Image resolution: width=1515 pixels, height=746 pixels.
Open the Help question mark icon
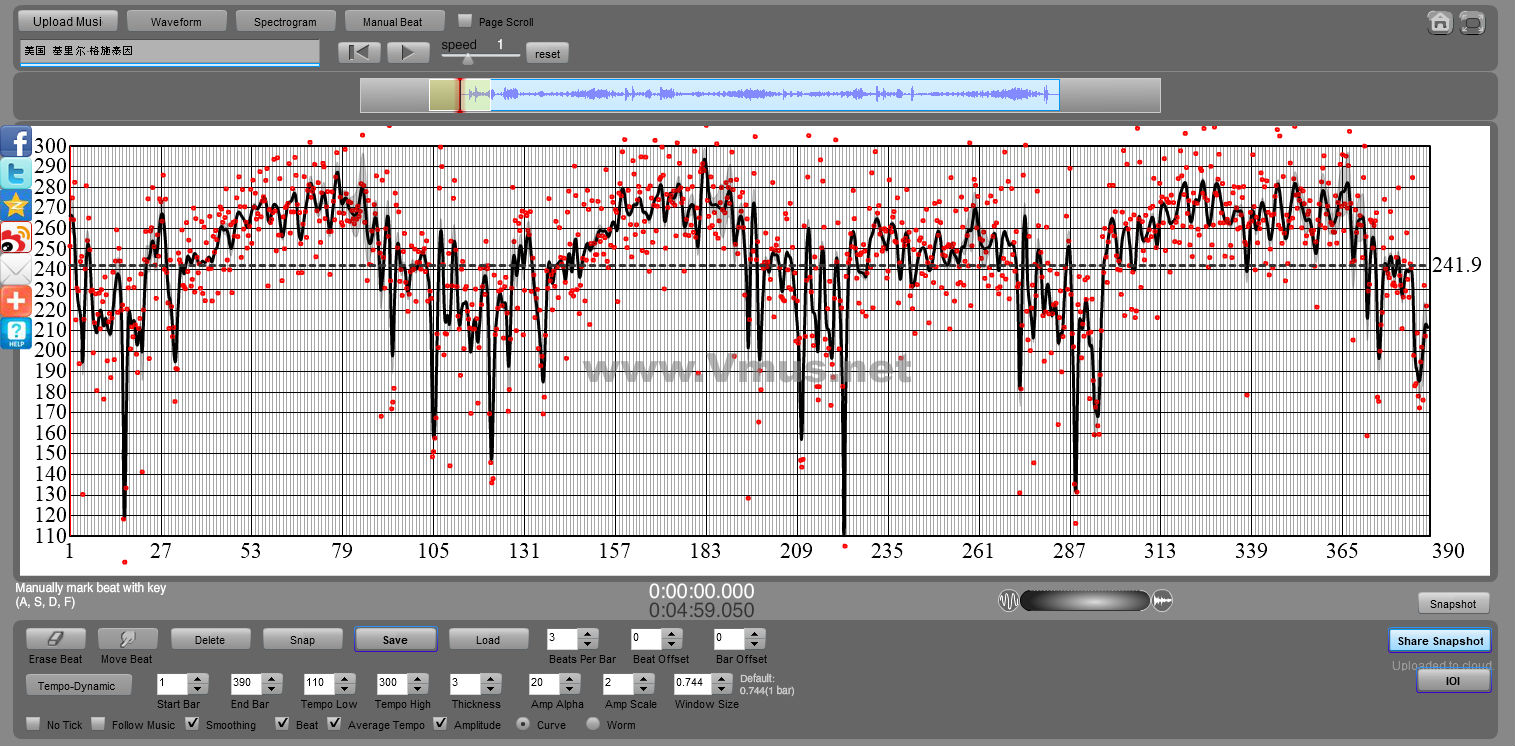[16, 333]
